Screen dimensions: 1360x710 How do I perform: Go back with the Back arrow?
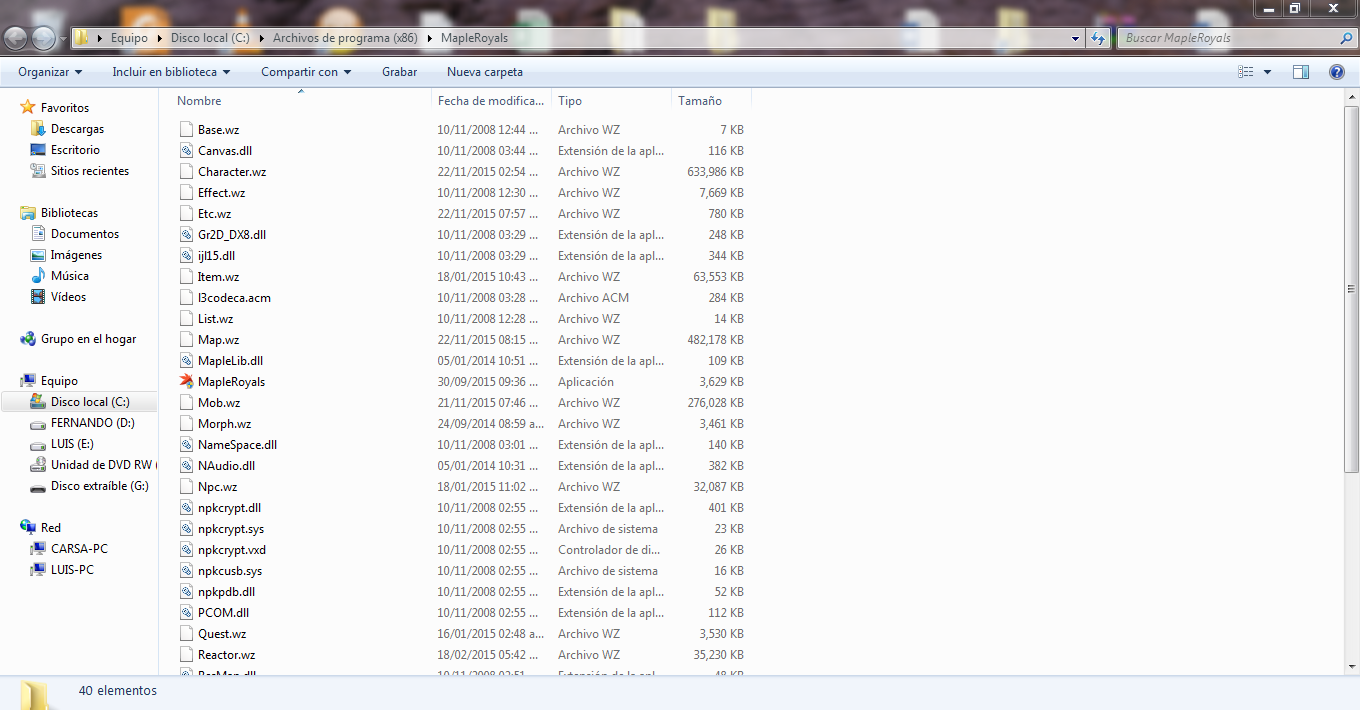(x=16, y=38)
